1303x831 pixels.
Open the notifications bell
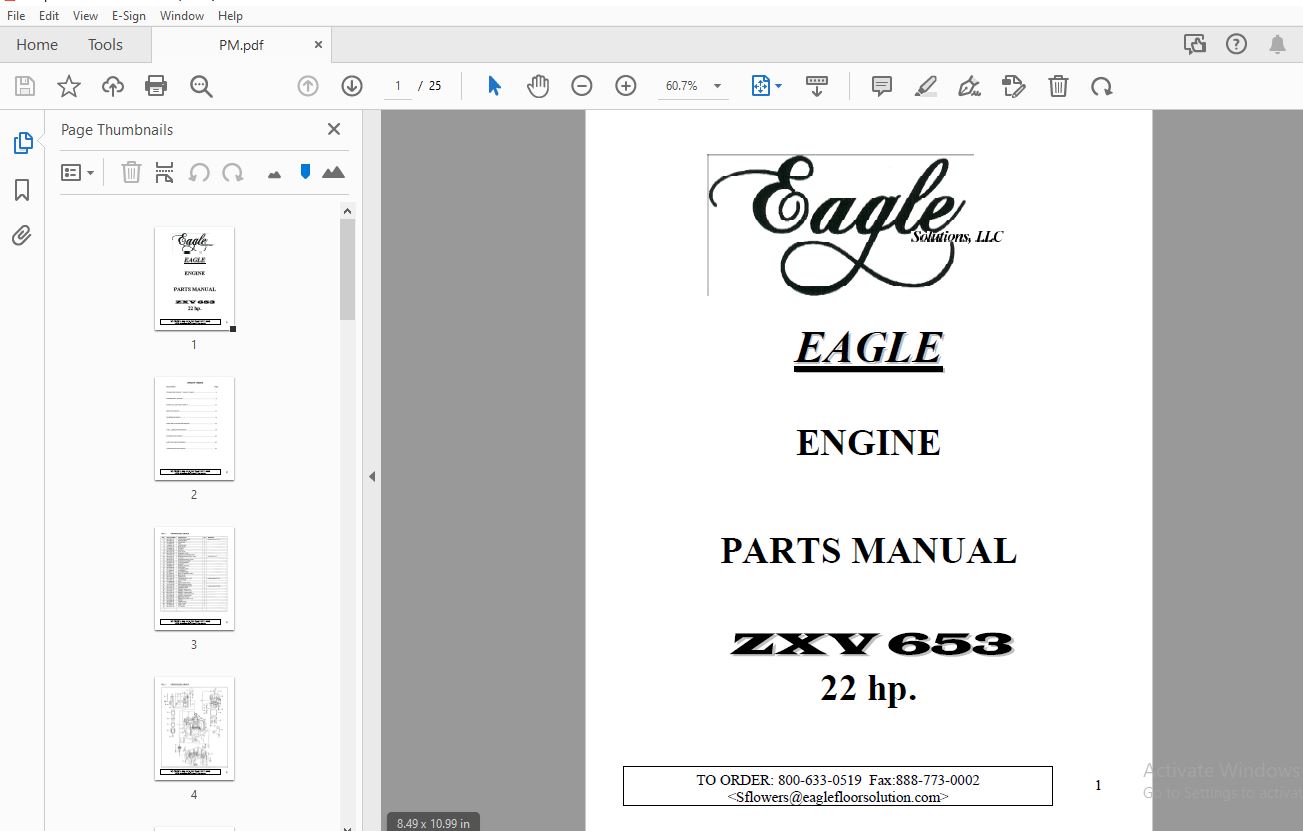(1277, 44)
